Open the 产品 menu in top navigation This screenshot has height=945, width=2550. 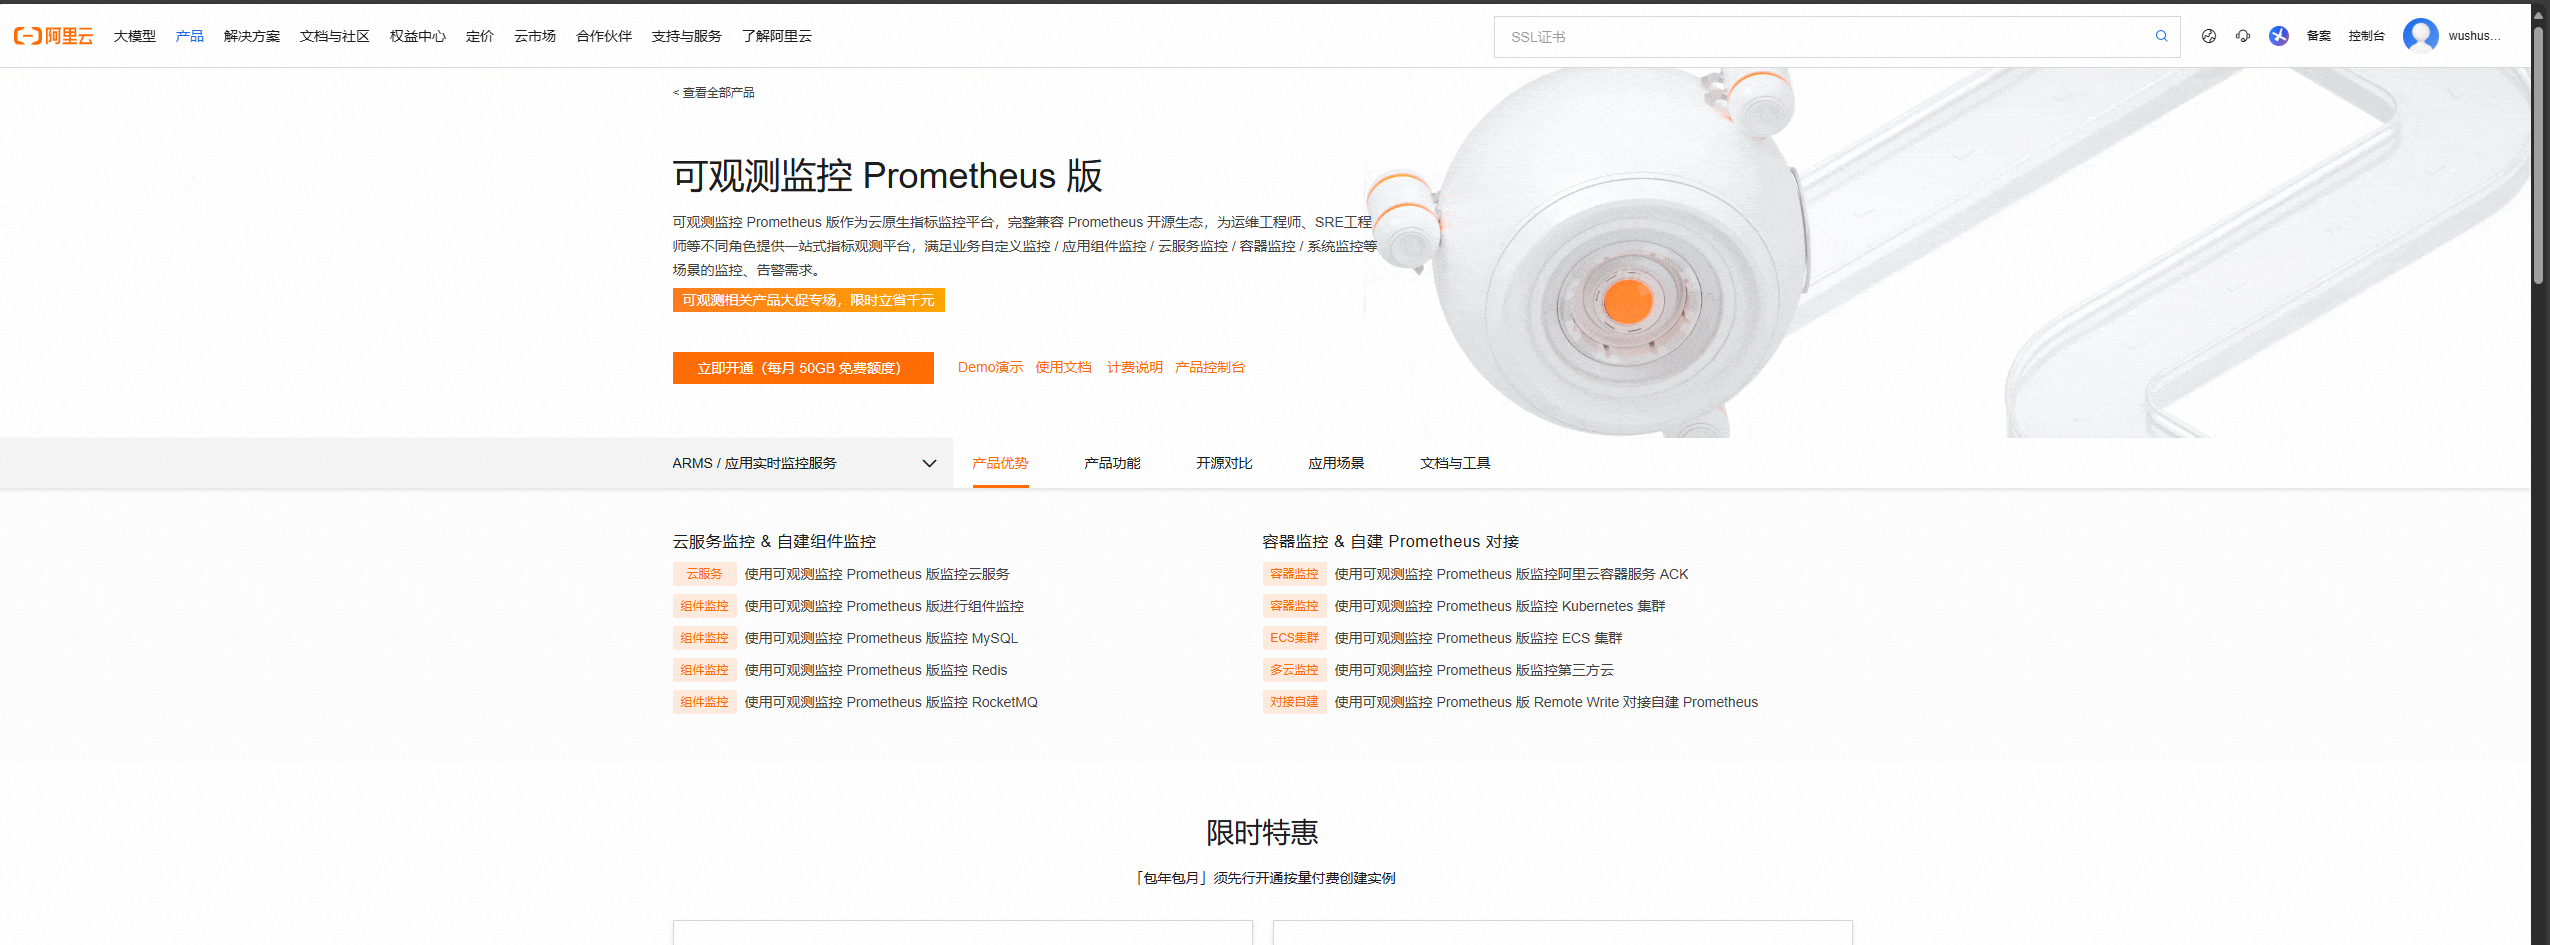coord(189,36)
